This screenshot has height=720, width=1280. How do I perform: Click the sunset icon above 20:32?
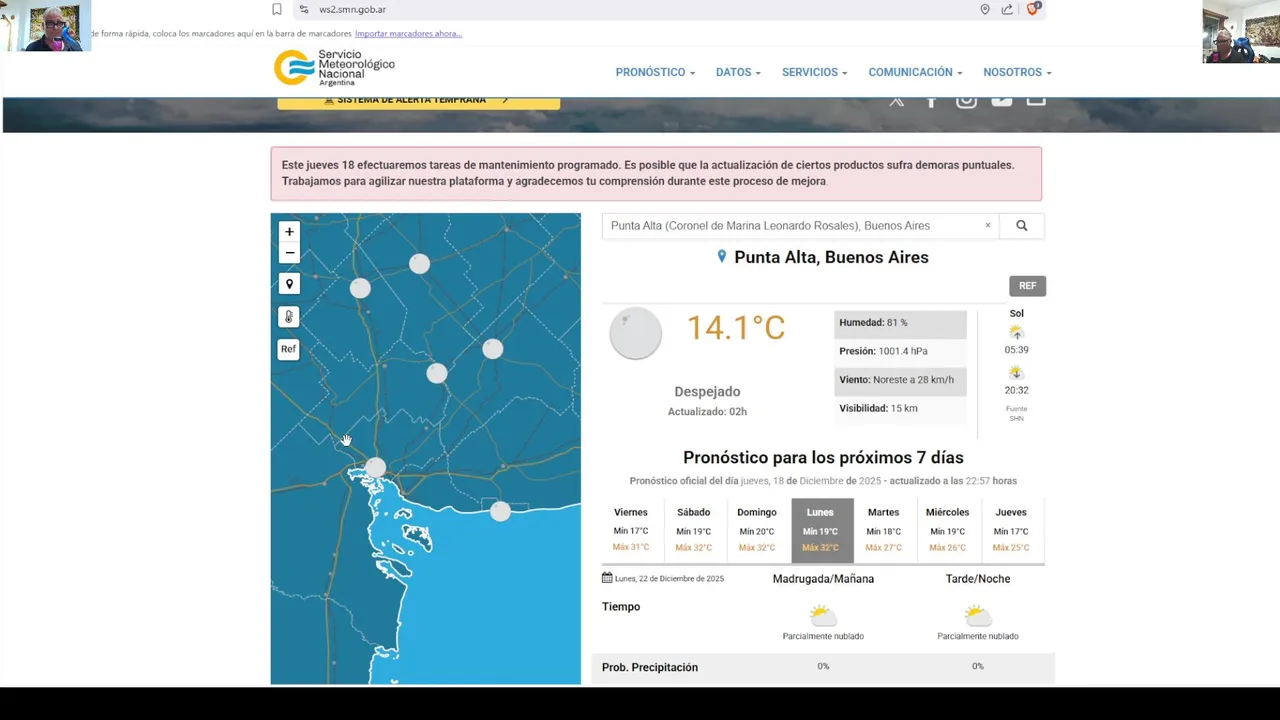click(1016, 373)
